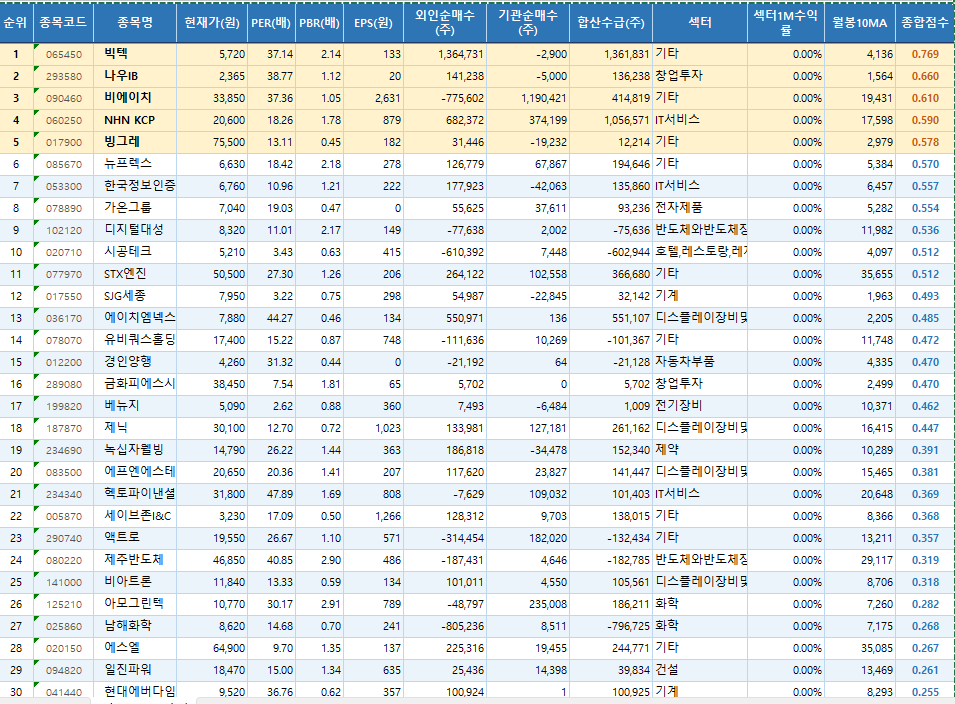The width and height of the screenshot is (955, 704).
Task: Select the 합산수급(주) header cell
Action: (x=611, y=23)
